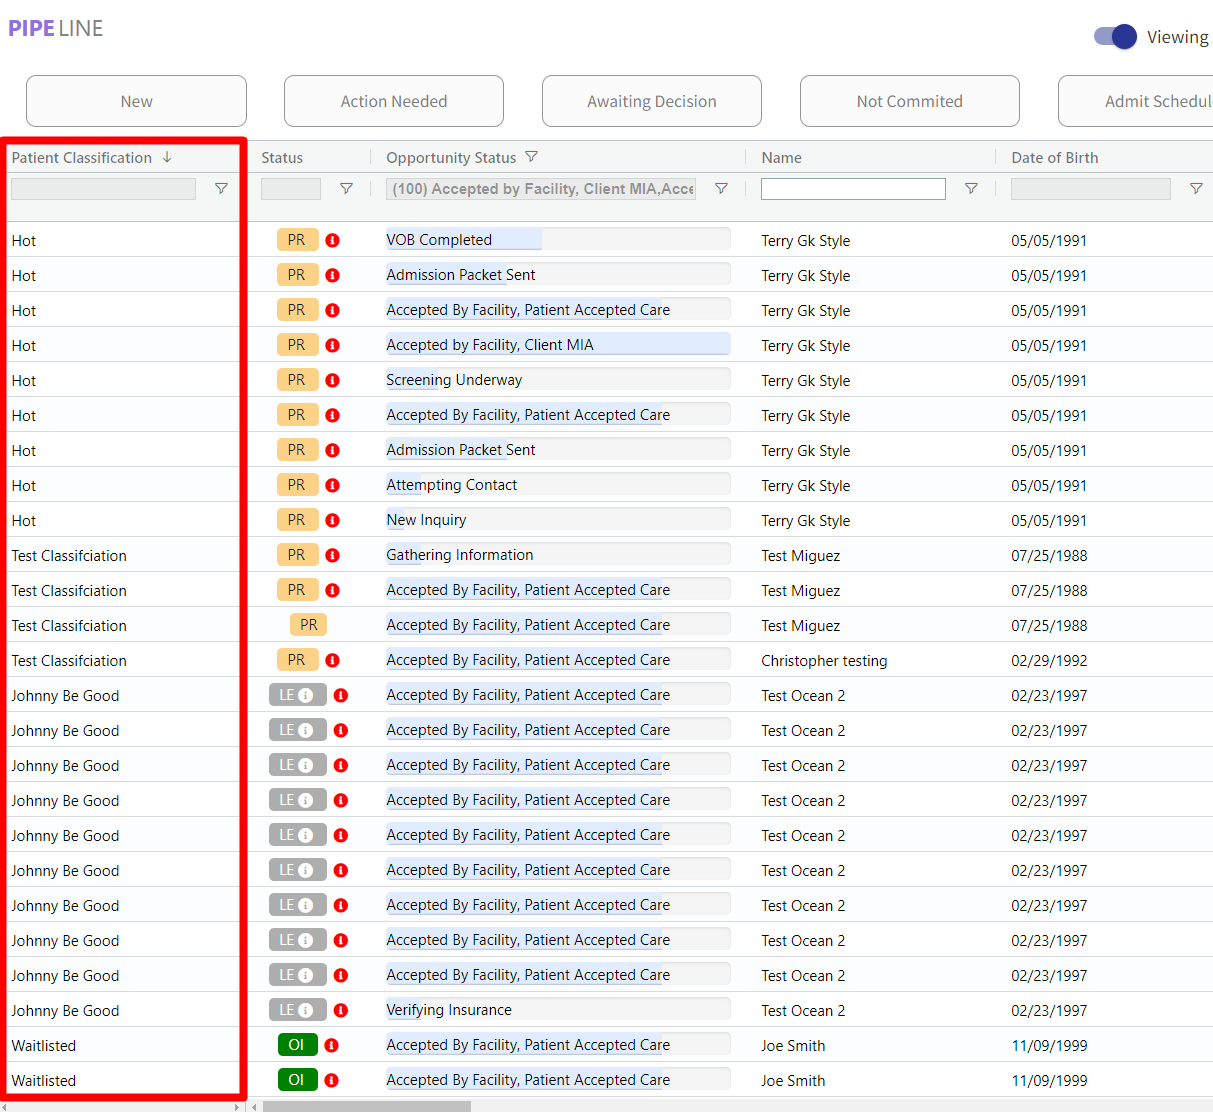This screenshot has height=1112, width=1213.
Task: Open Attempting Contact status dropdown
Action: (558, 484)
